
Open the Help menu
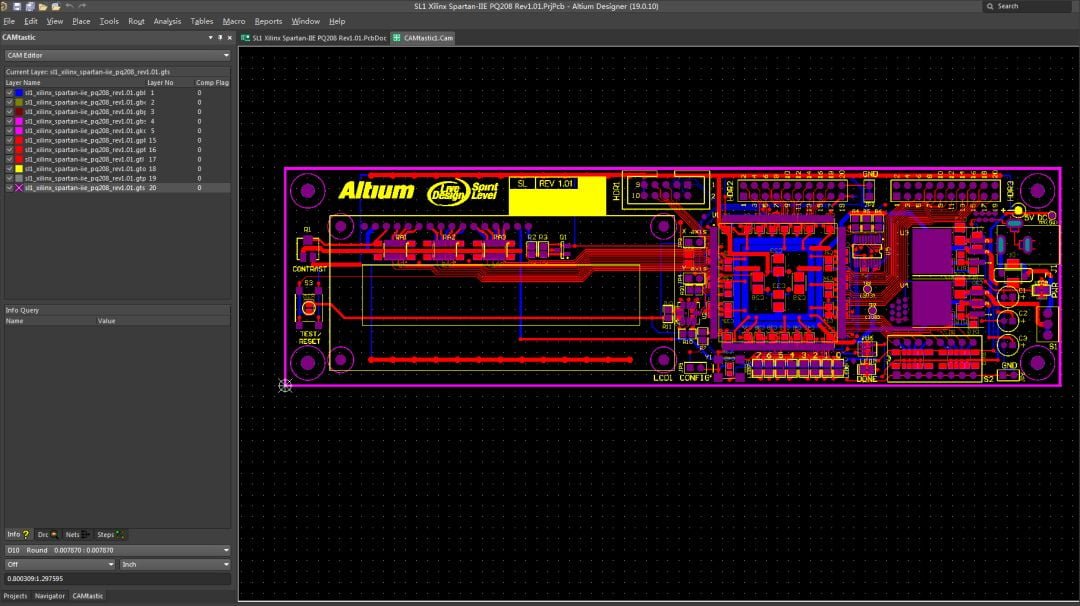point(337,21)
